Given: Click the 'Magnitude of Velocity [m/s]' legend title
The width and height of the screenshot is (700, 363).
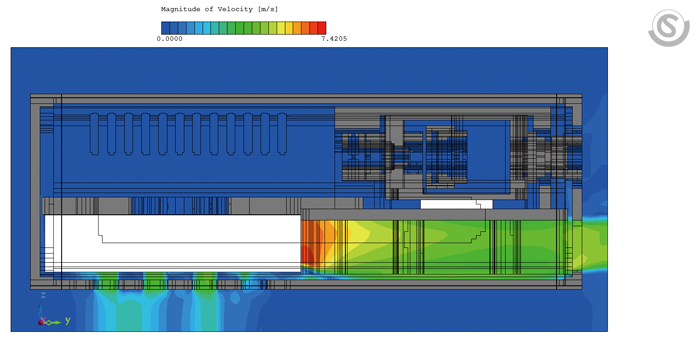Looking at the screenshot, I should (x=219, y=9).
